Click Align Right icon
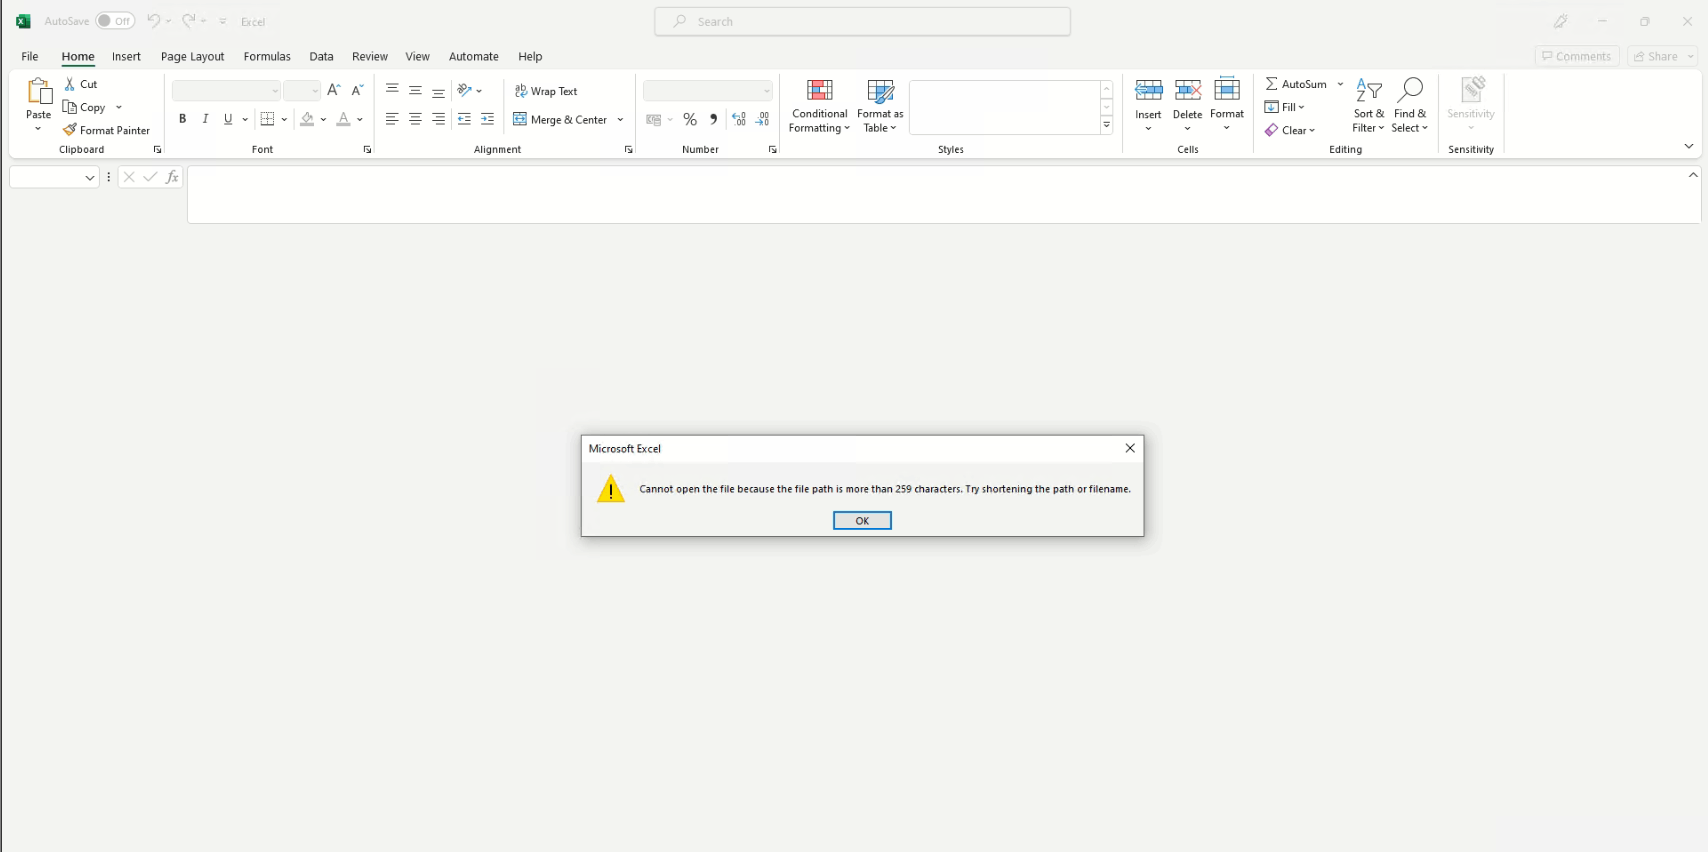Viewport: 1708px width, 852px height. click(x=438, y=119)
